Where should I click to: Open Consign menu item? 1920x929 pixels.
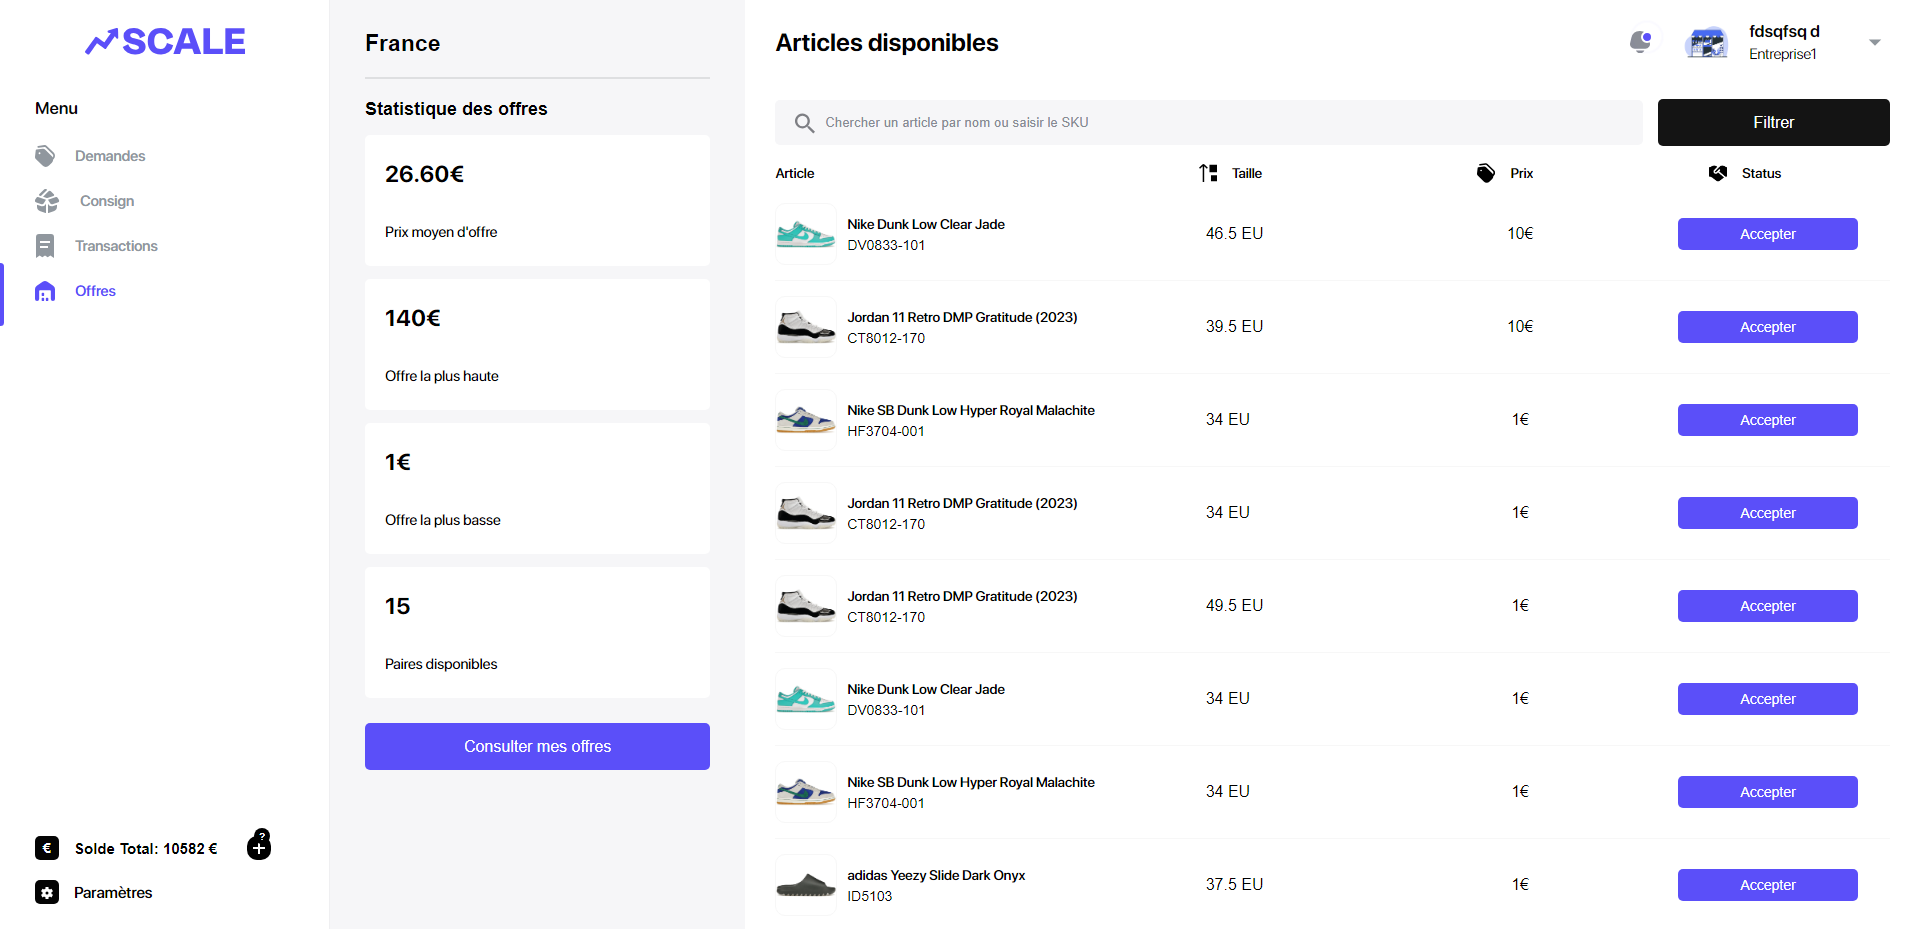[x=107, y=201]
